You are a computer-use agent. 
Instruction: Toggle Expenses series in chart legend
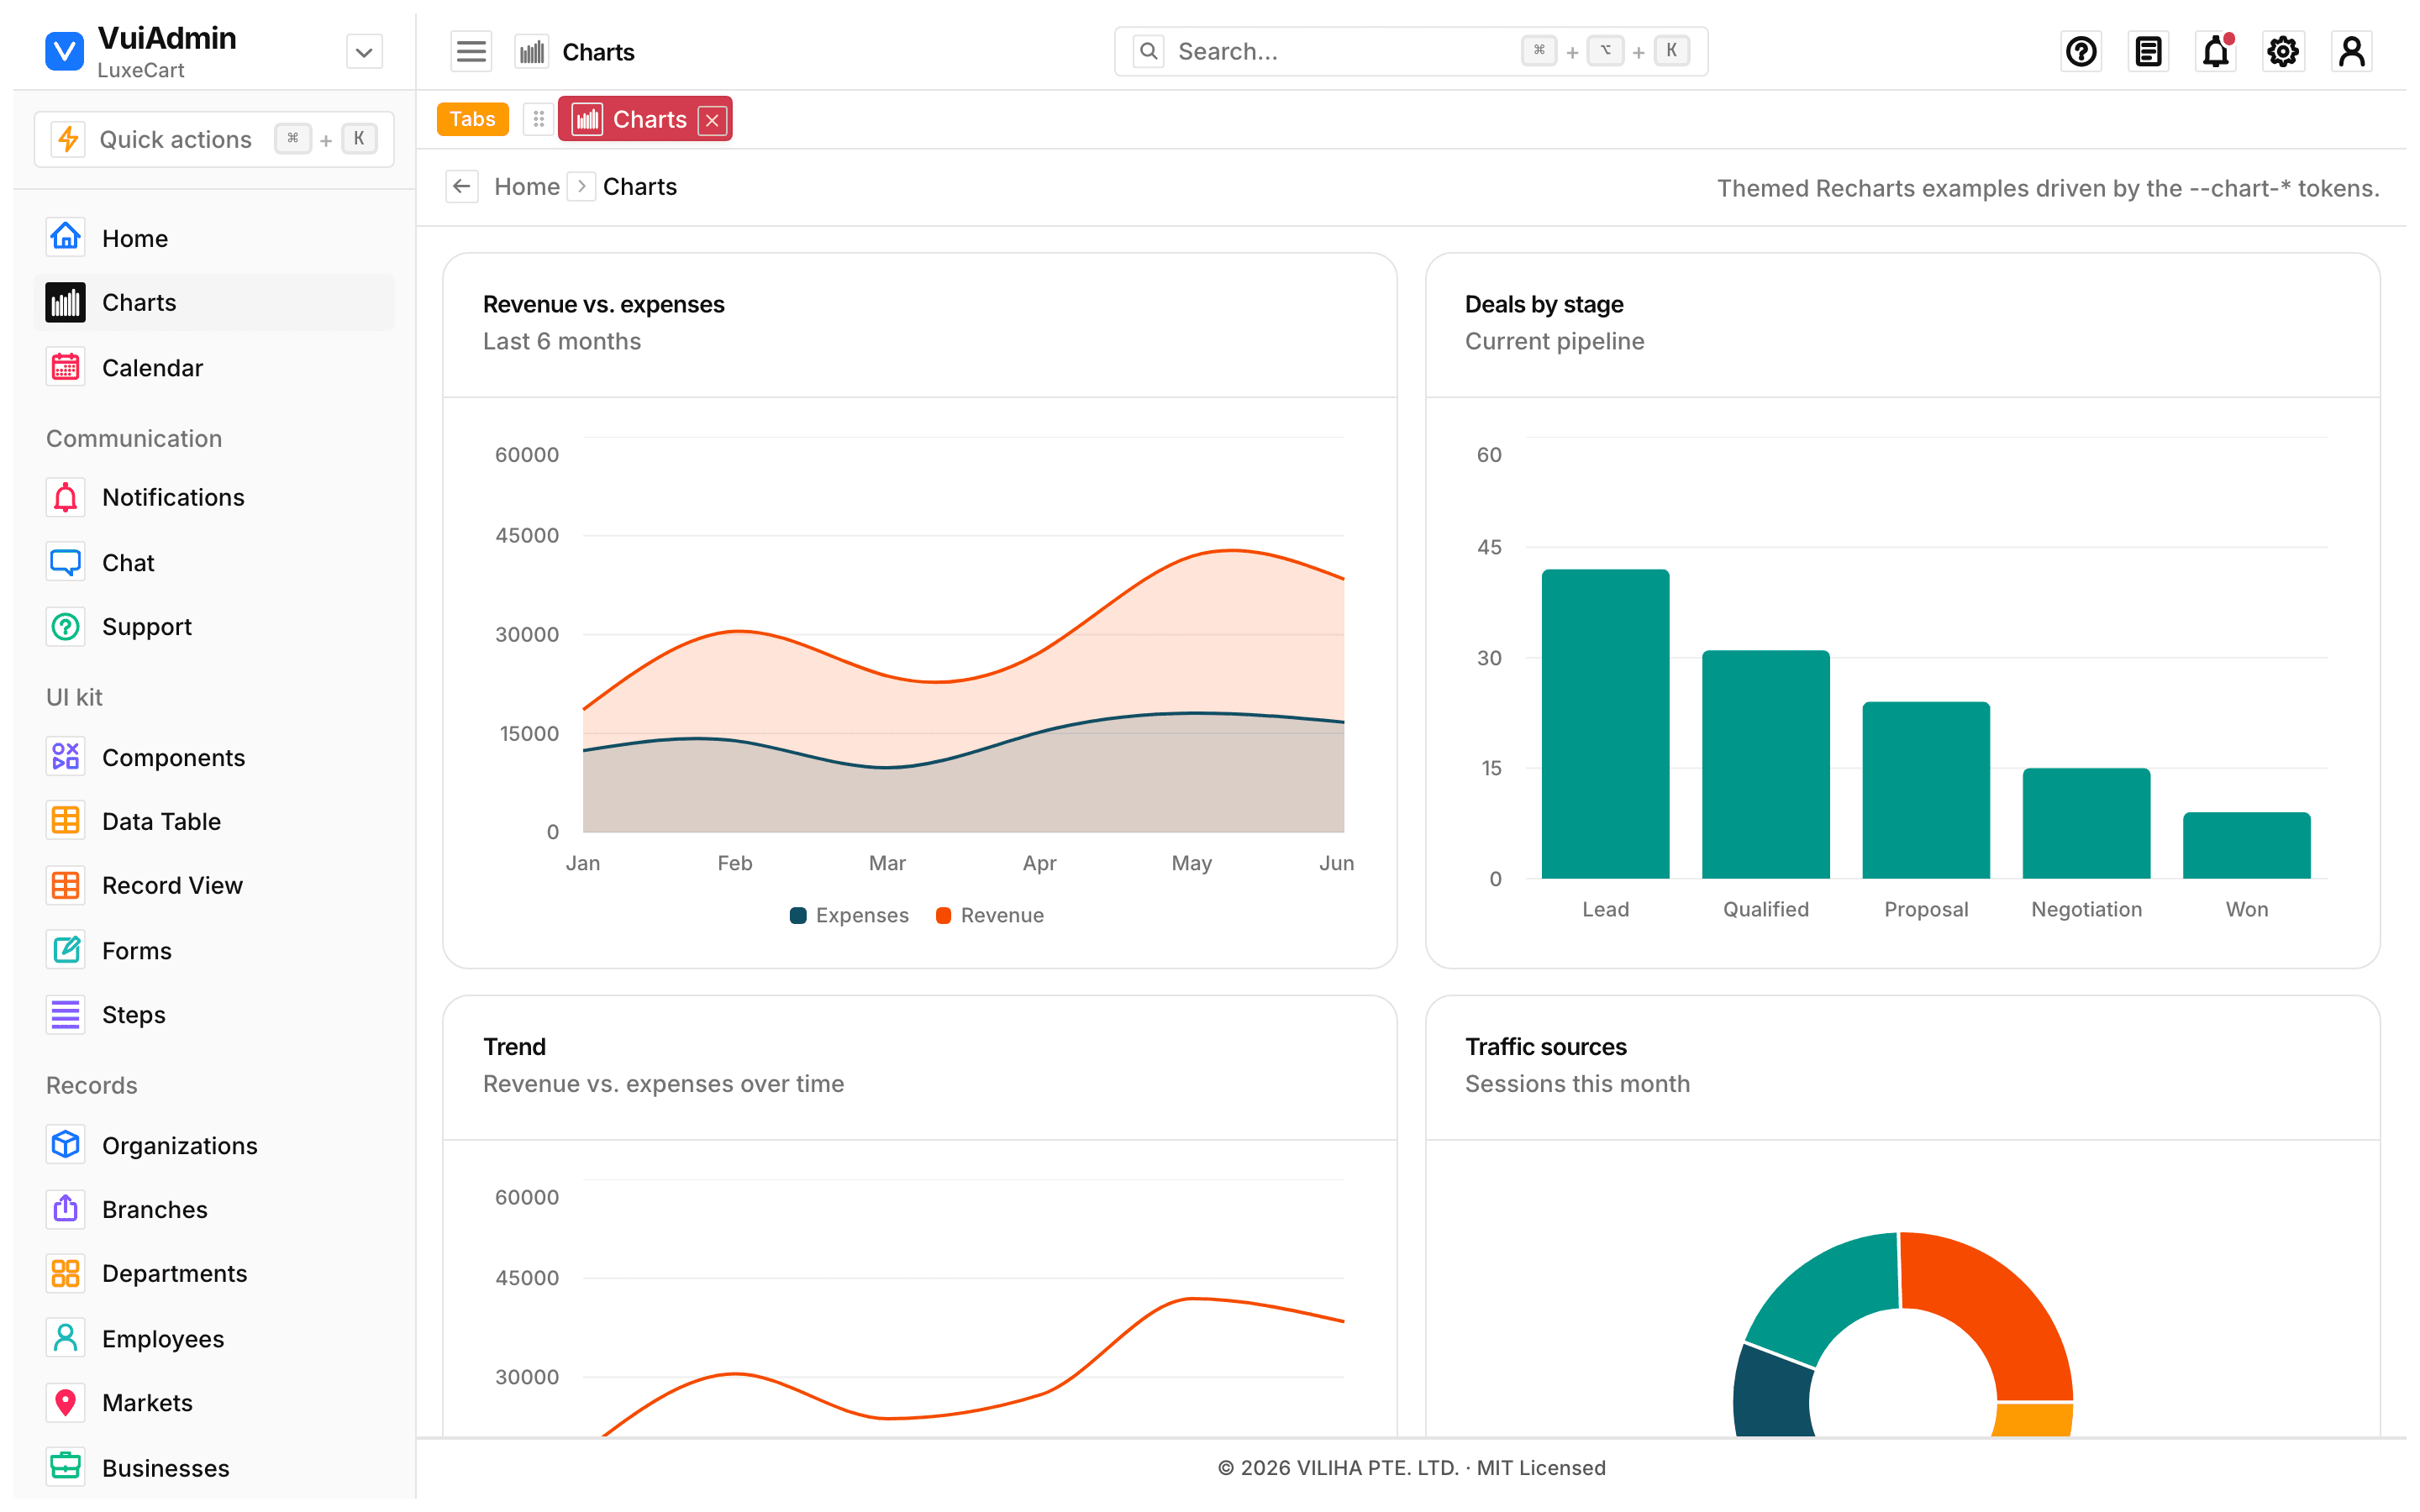click(849, 915)
